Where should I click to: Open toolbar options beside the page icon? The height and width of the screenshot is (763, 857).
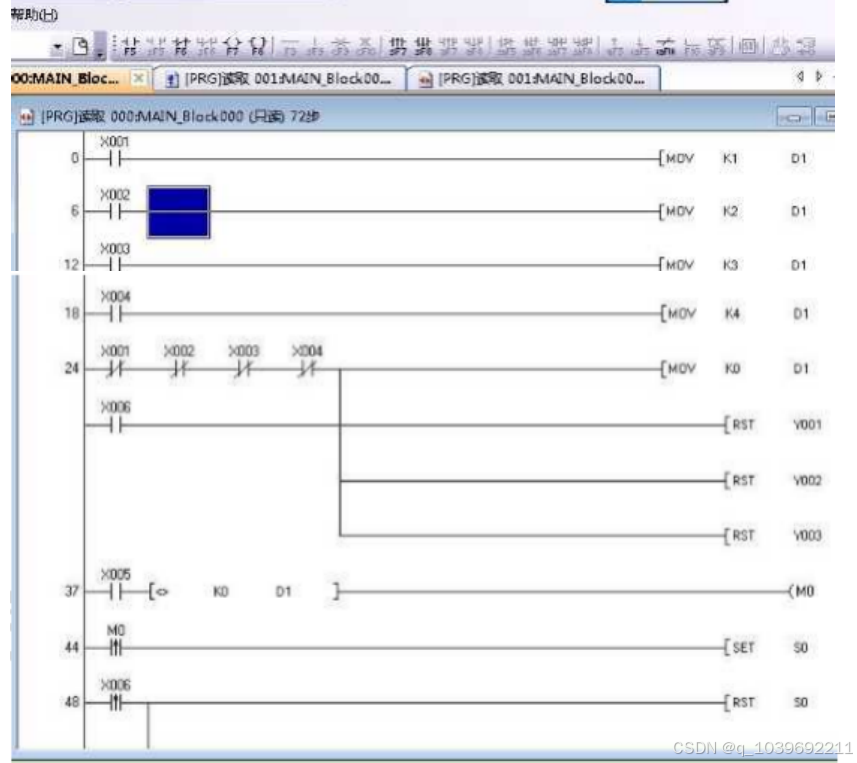100,46
